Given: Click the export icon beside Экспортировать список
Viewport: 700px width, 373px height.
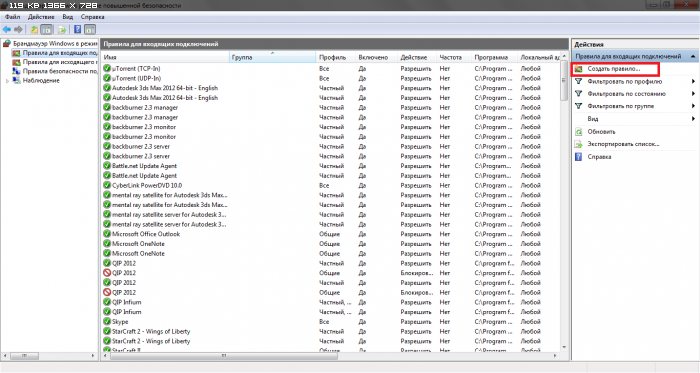Looking at the screenshot, I should [x=579, y=144].
